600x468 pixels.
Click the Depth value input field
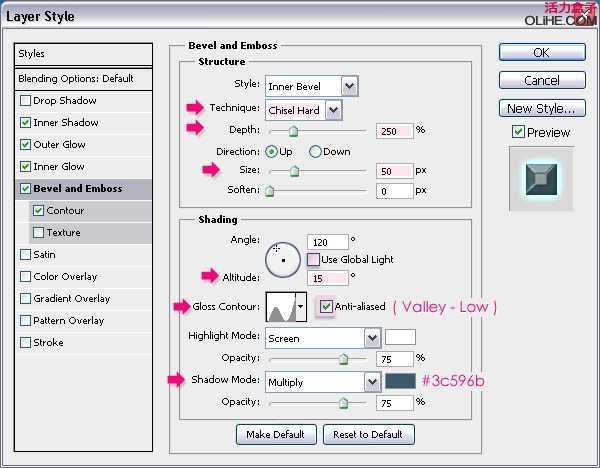(x=395, y=130)
